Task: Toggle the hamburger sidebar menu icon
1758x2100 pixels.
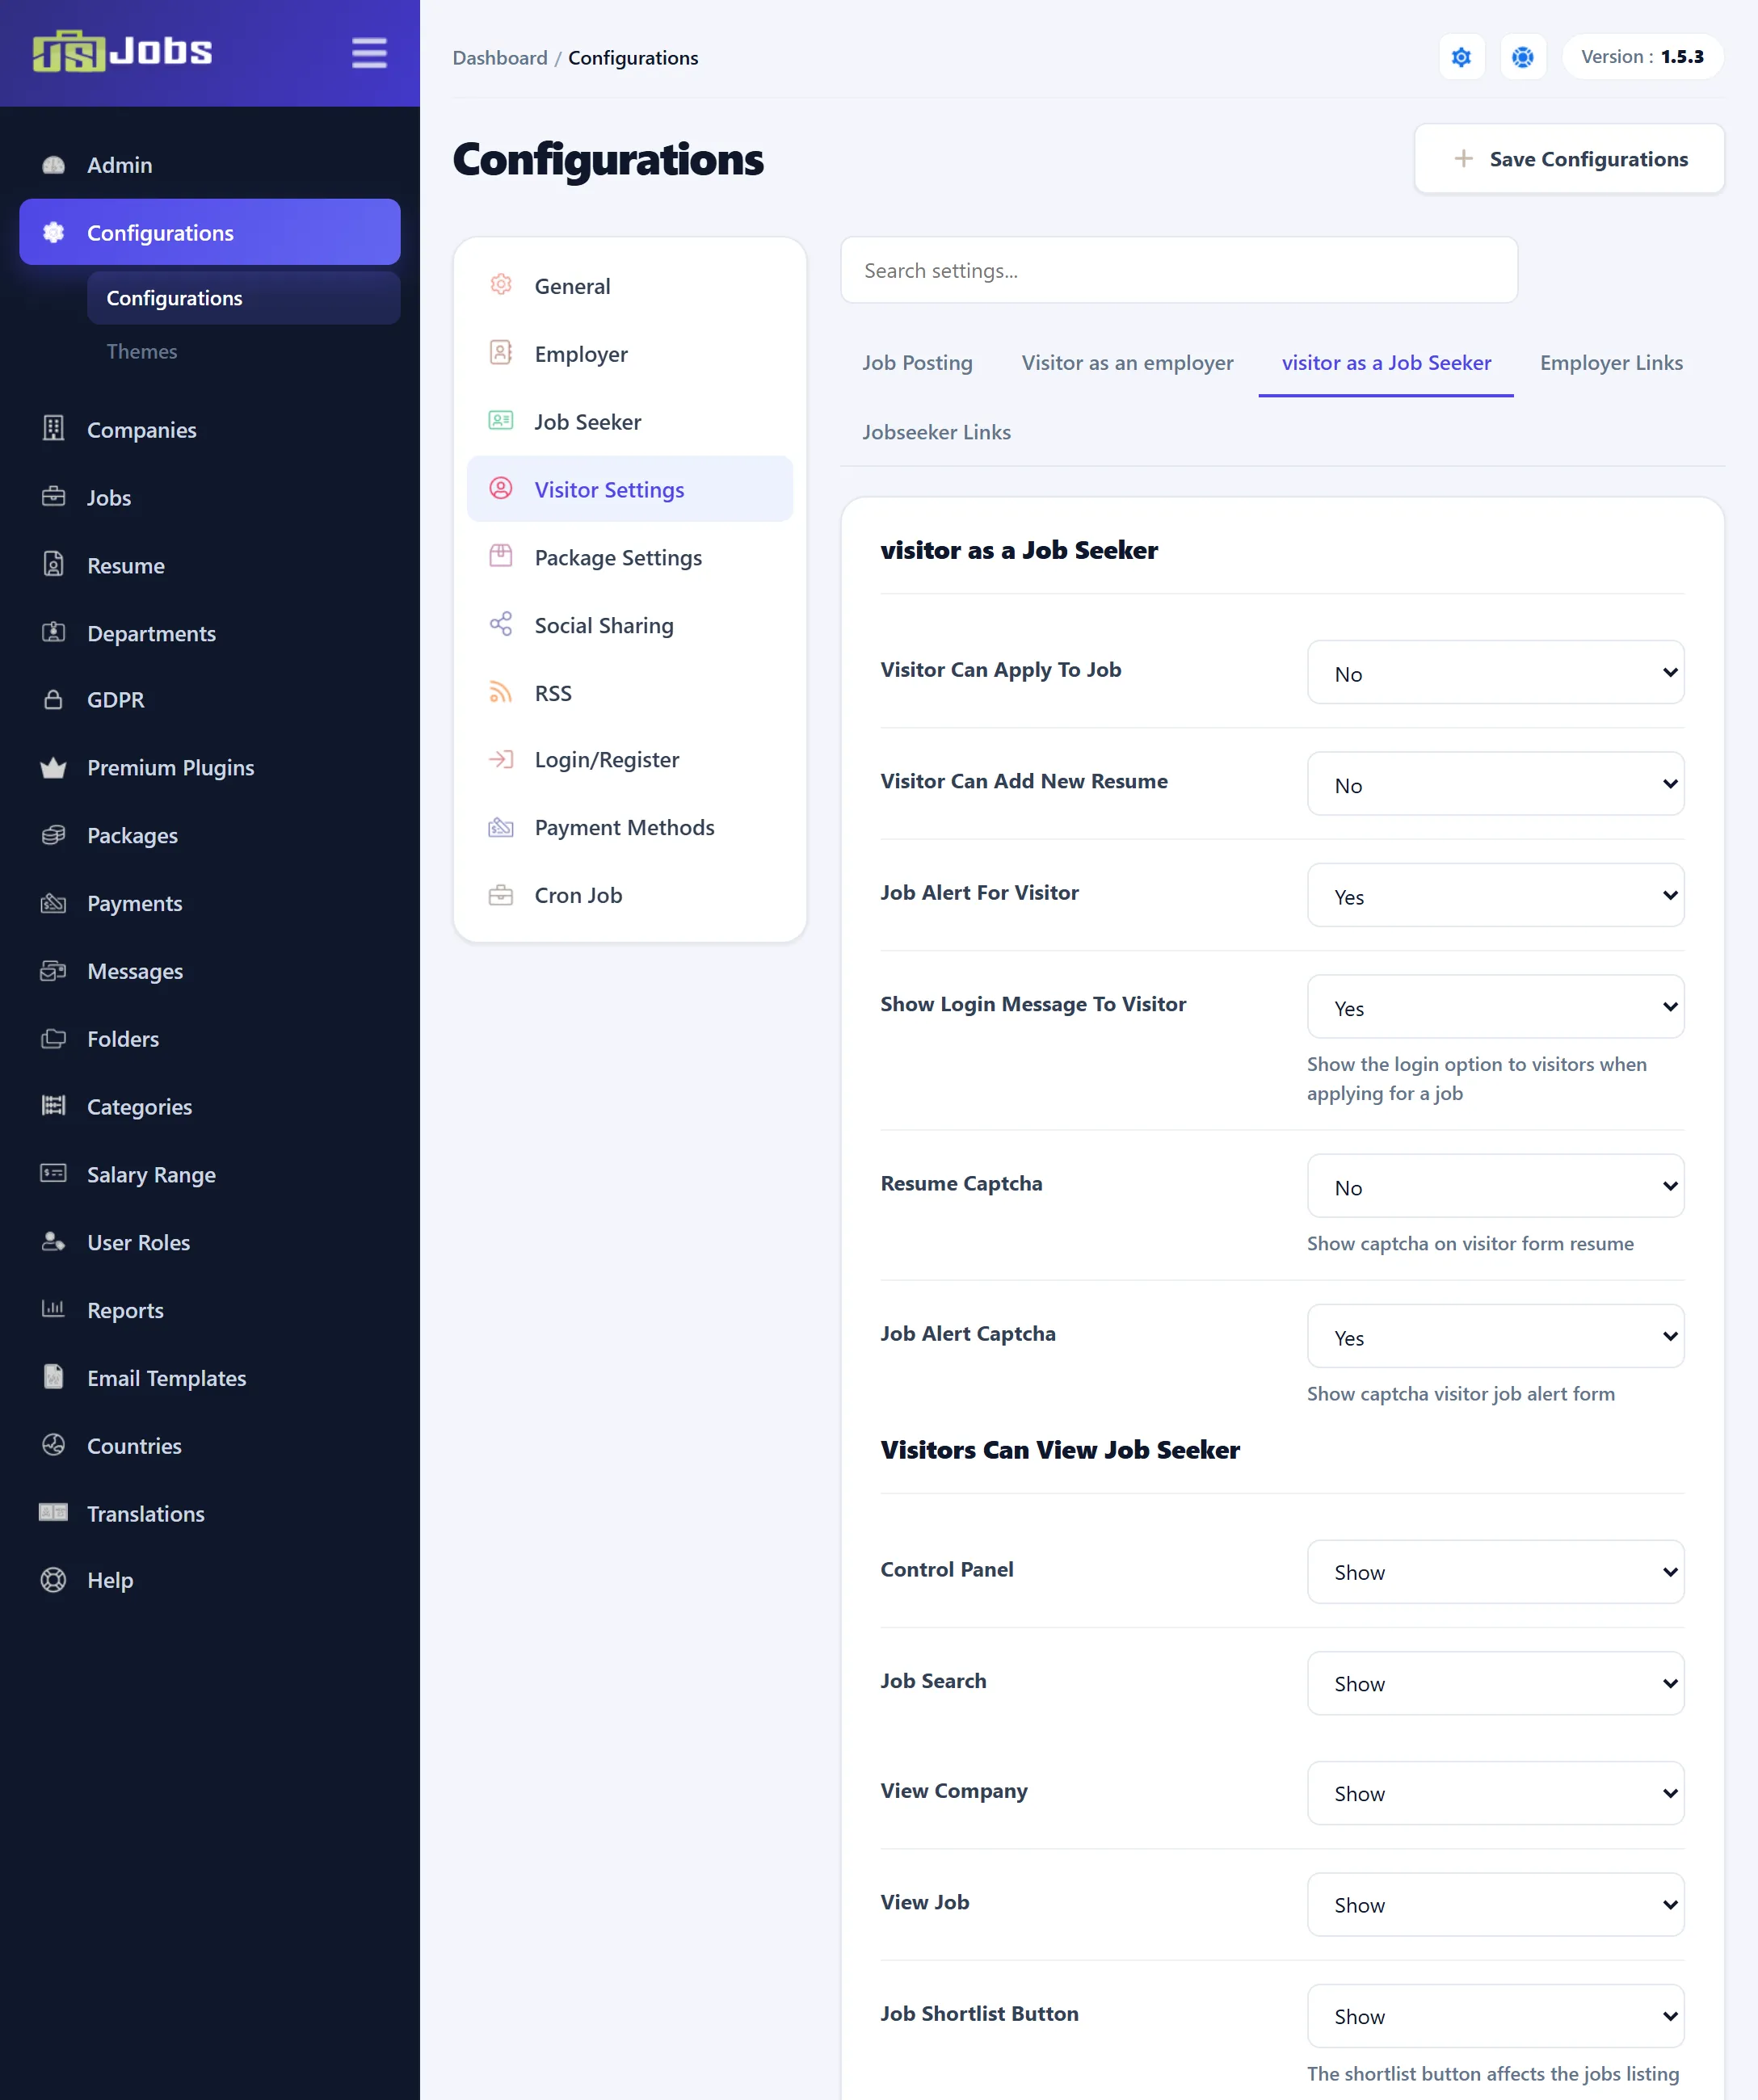Action: click(369, 53)
